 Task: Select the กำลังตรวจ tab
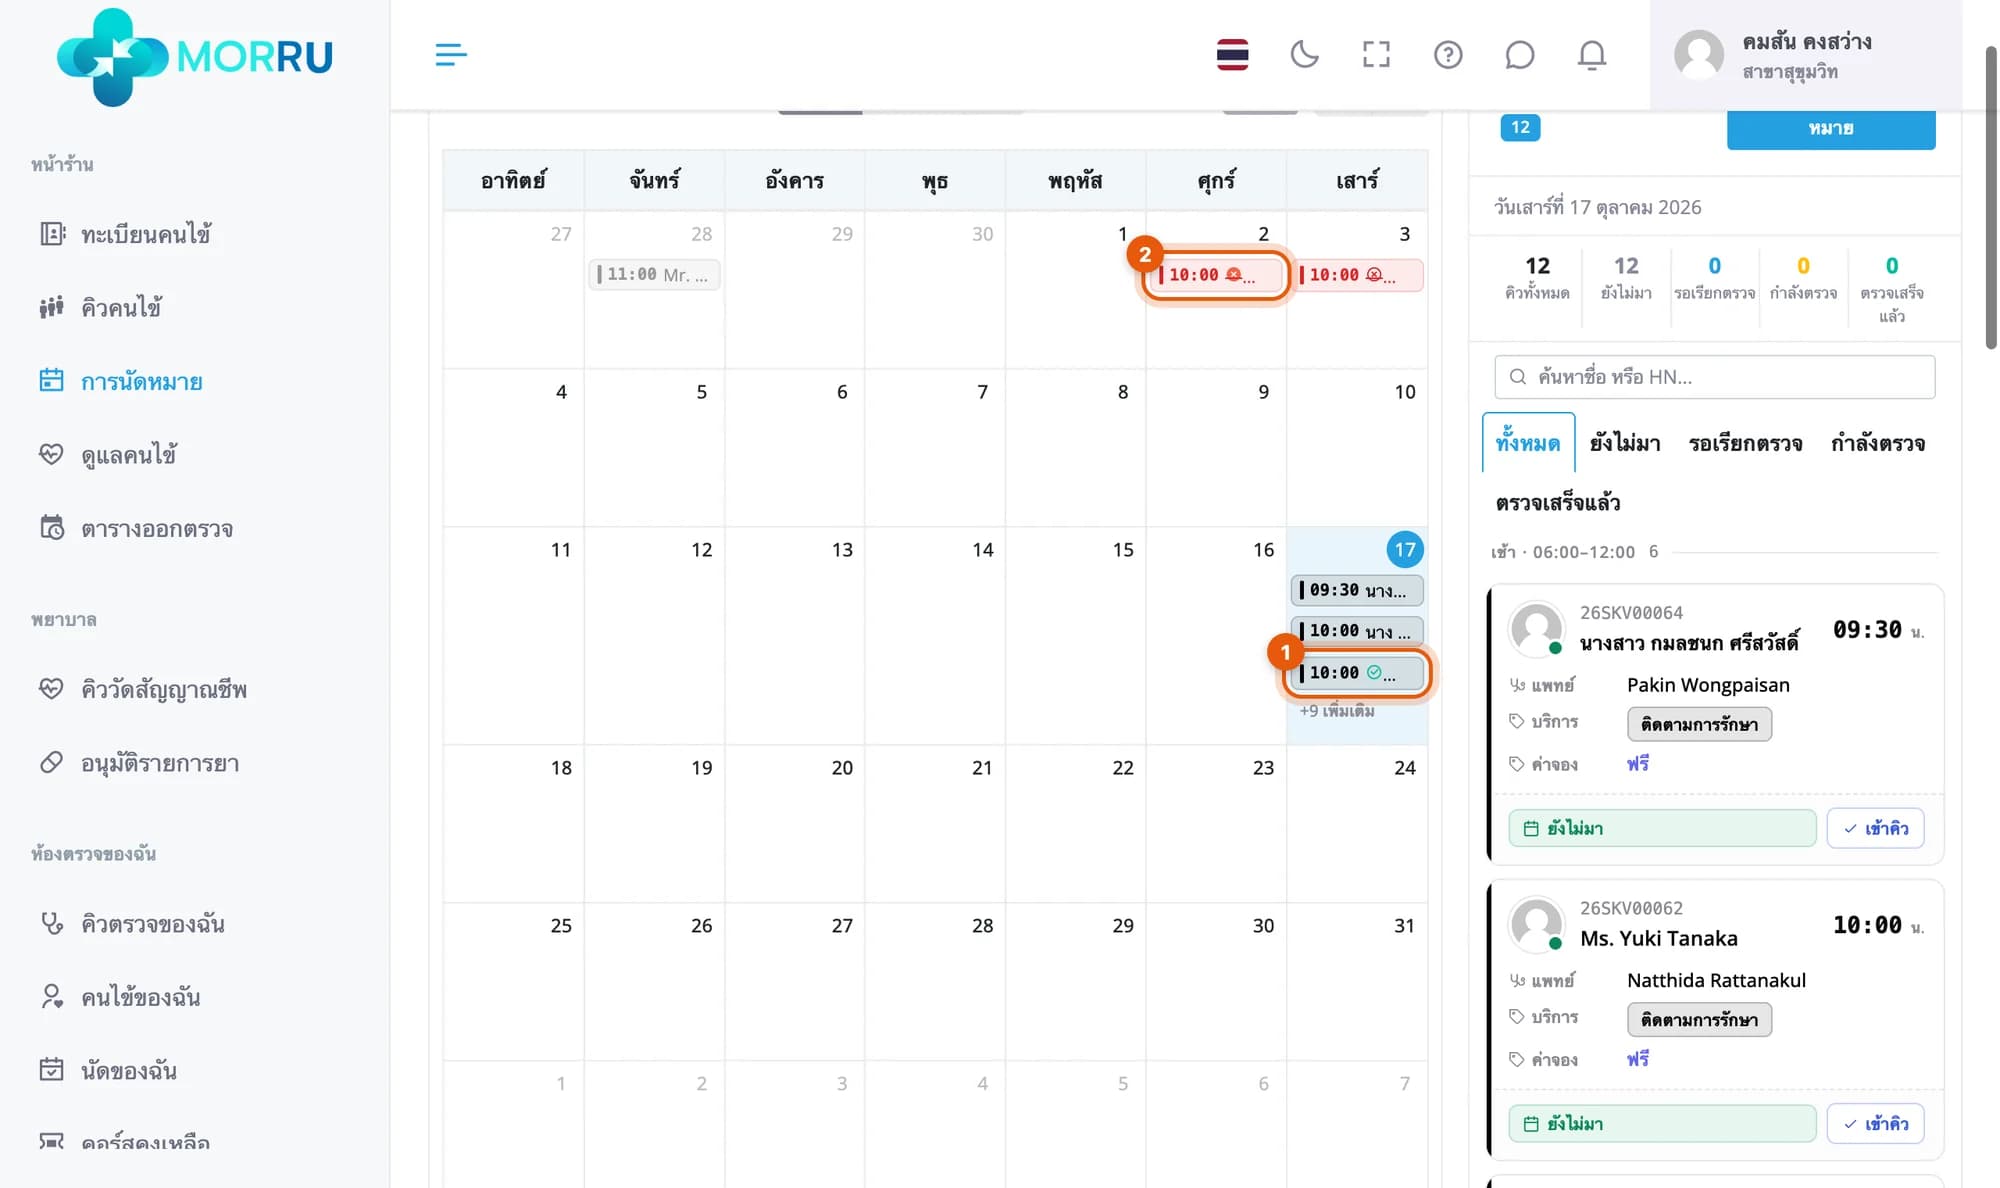coord(1877,443)
